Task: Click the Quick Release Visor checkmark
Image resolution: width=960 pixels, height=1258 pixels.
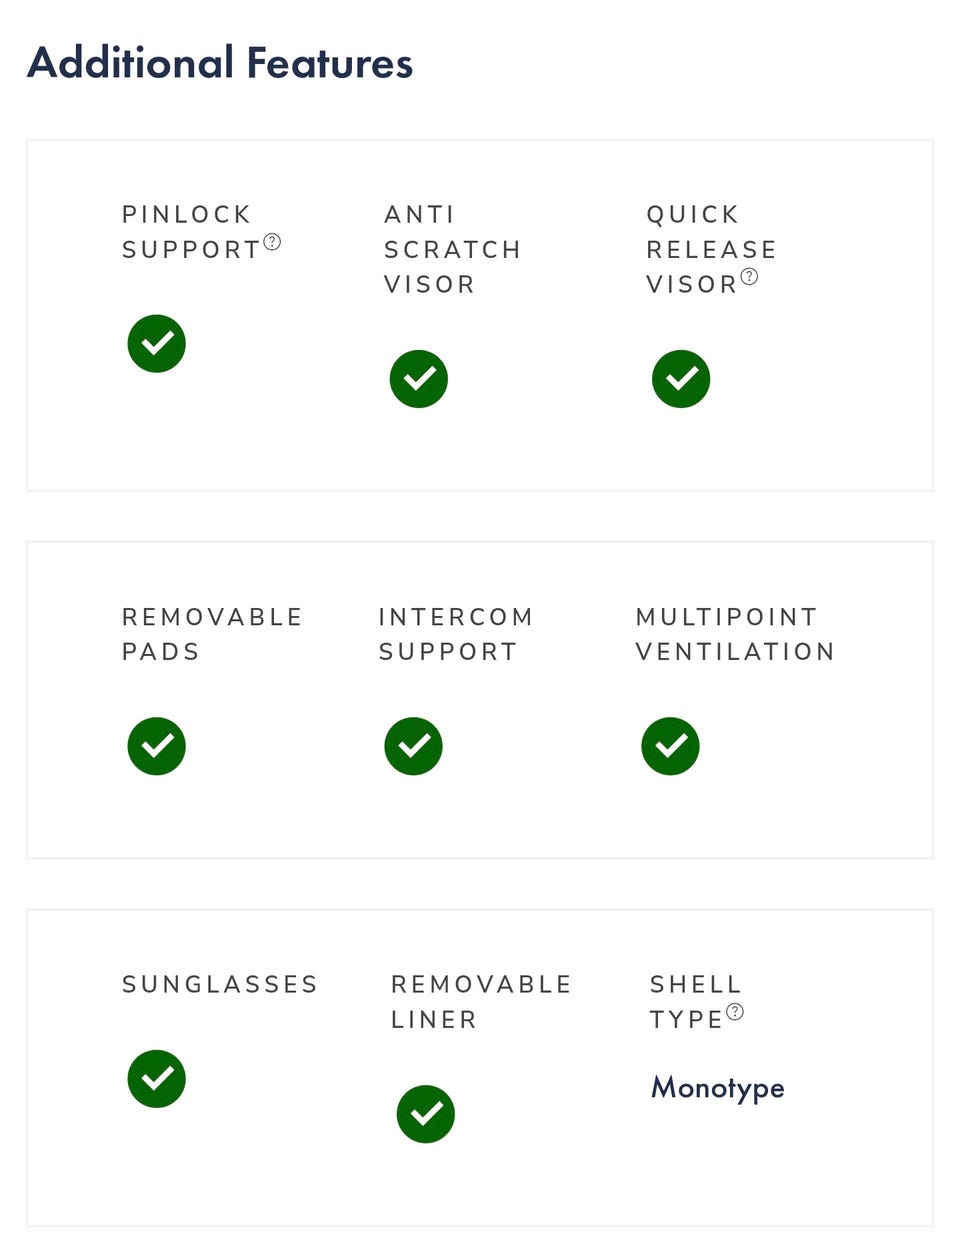Action: 681,379
